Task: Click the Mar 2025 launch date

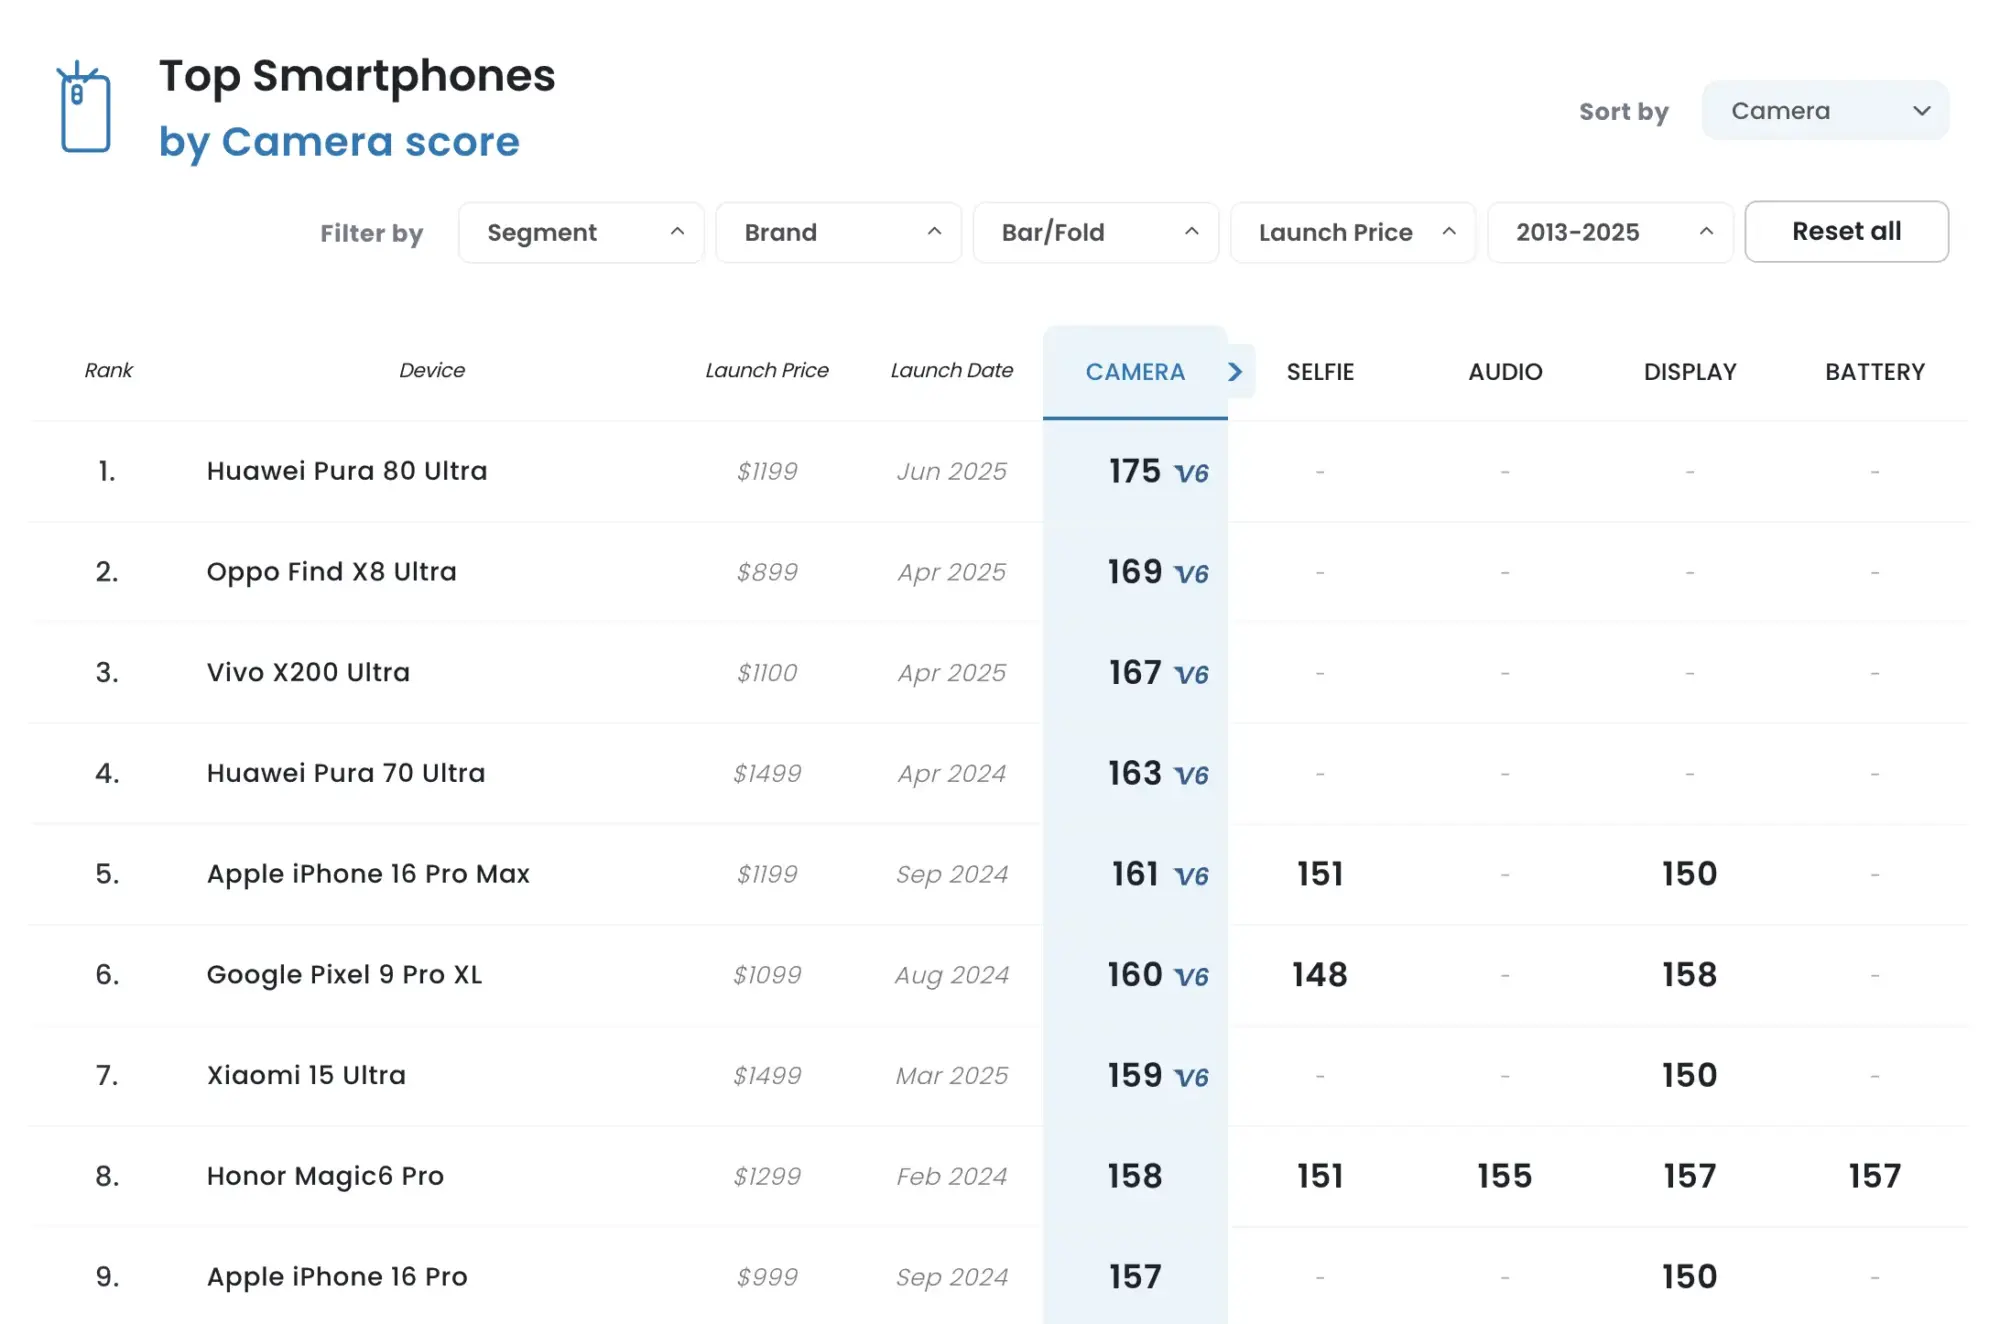Action: point(952,1075)
